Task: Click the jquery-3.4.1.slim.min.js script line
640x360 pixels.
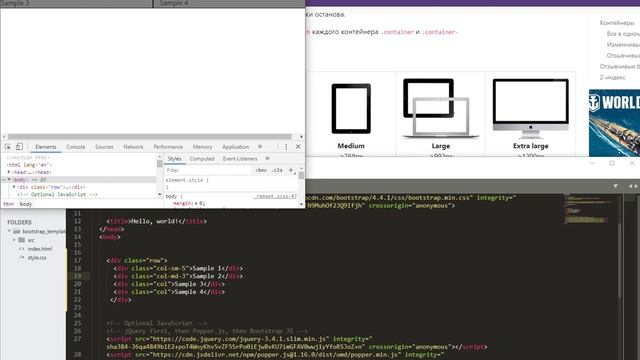Action: (240, 339)
